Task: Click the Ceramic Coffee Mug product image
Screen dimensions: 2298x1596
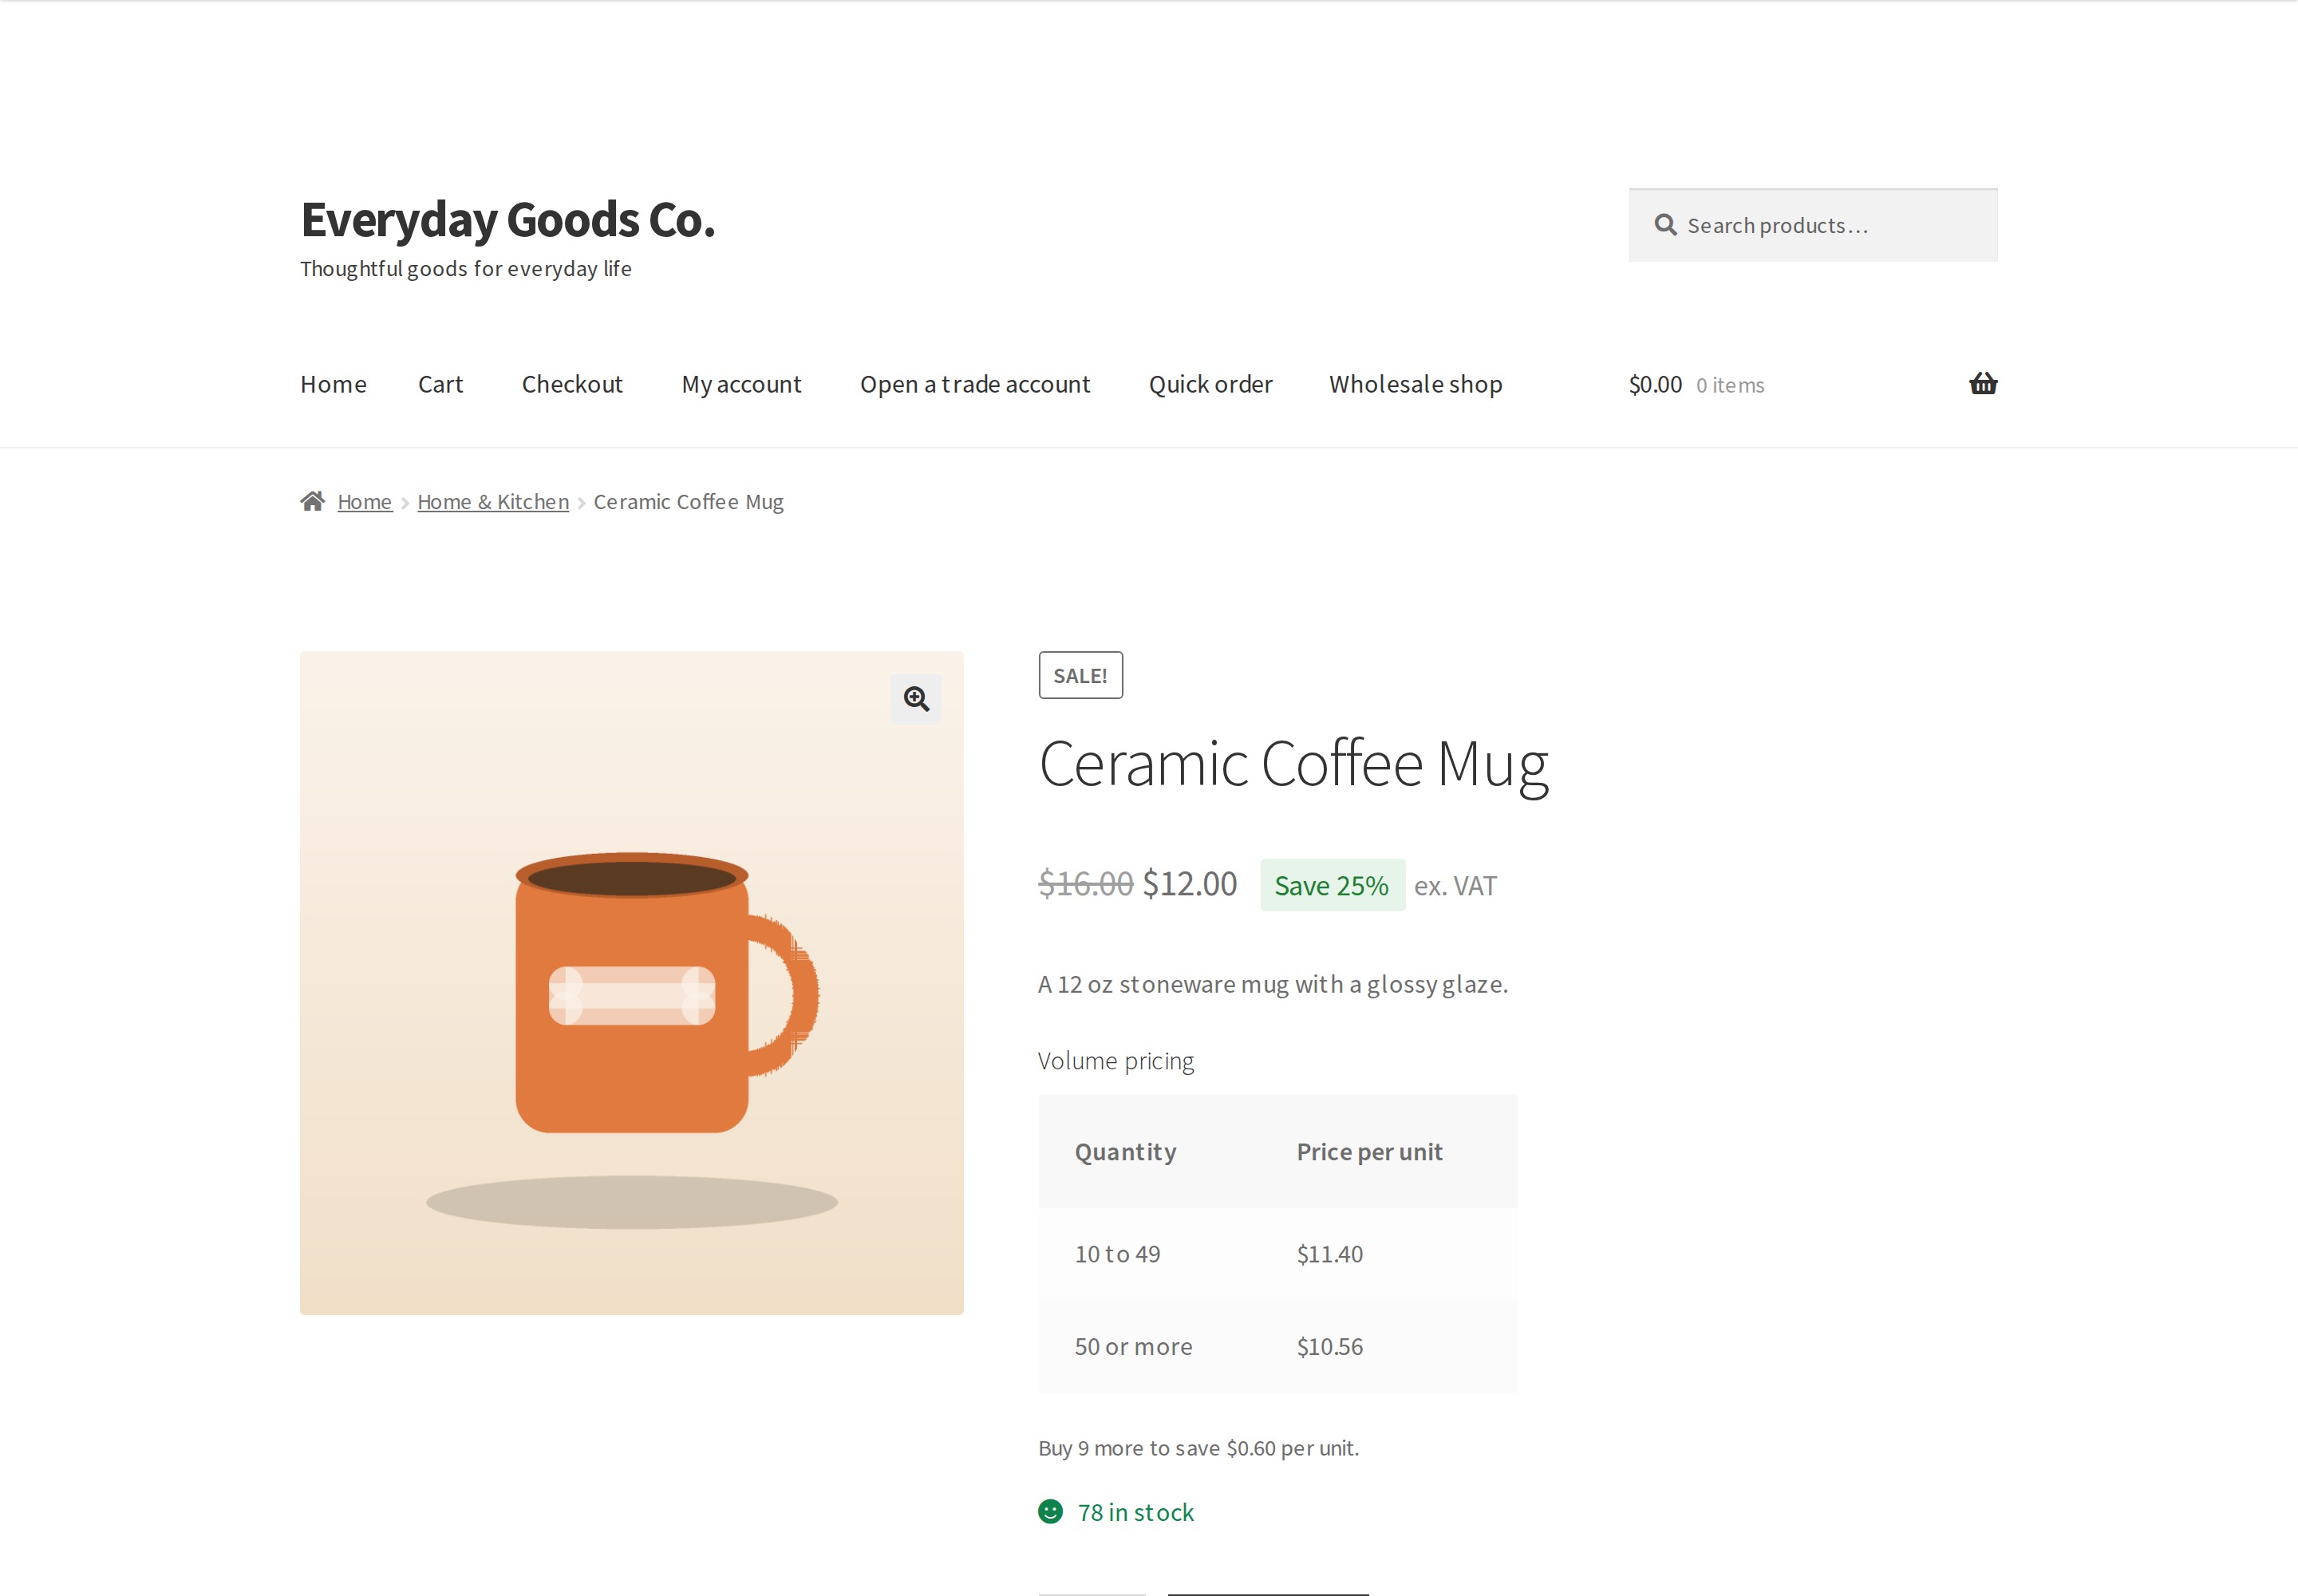Action: click(632, 983)
